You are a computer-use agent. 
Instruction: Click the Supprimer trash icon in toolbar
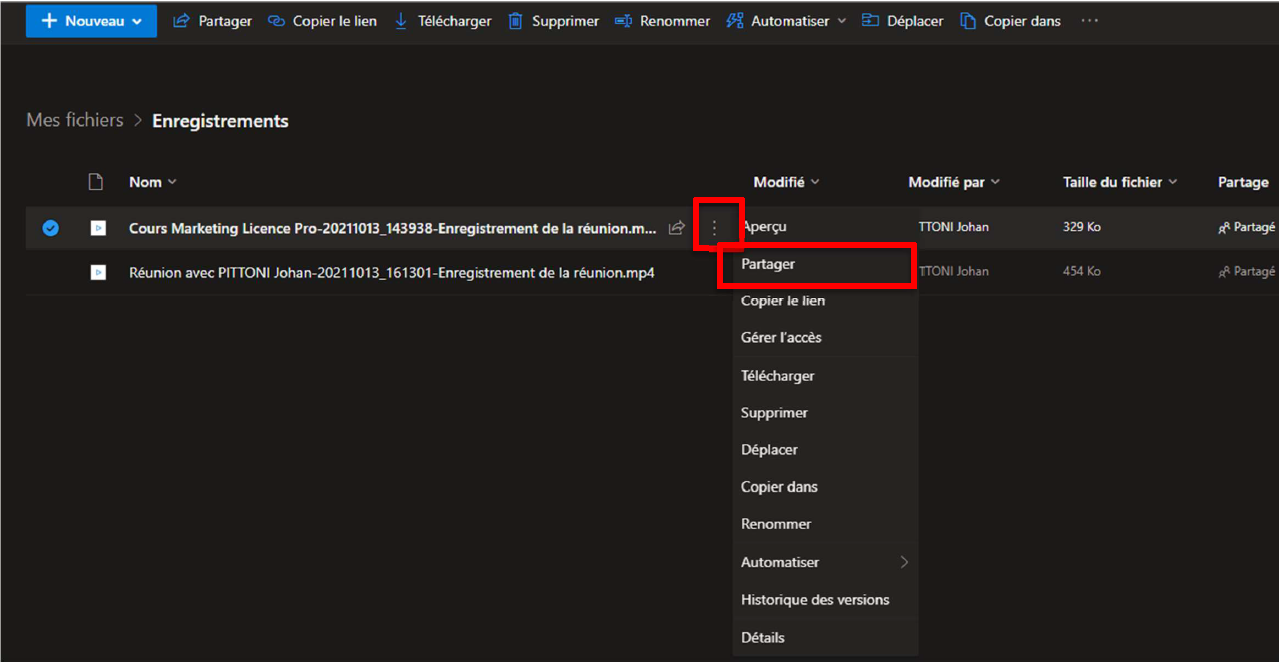coord(515,21)
